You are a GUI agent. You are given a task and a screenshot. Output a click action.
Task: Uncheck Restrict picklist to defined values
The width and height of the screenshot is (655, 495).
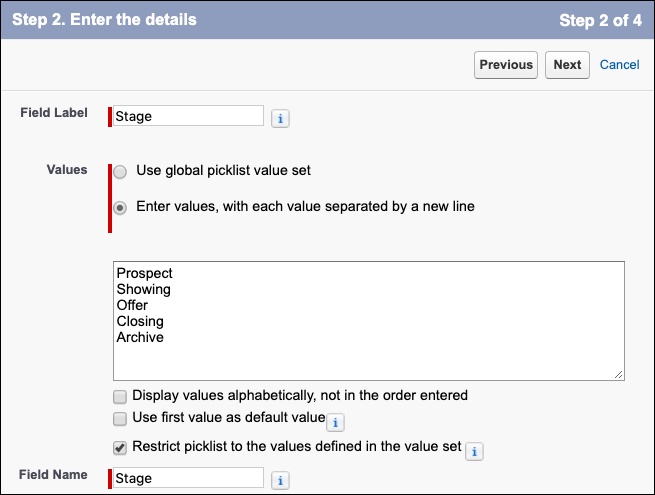pyautogui.click(x=120, y=448)
